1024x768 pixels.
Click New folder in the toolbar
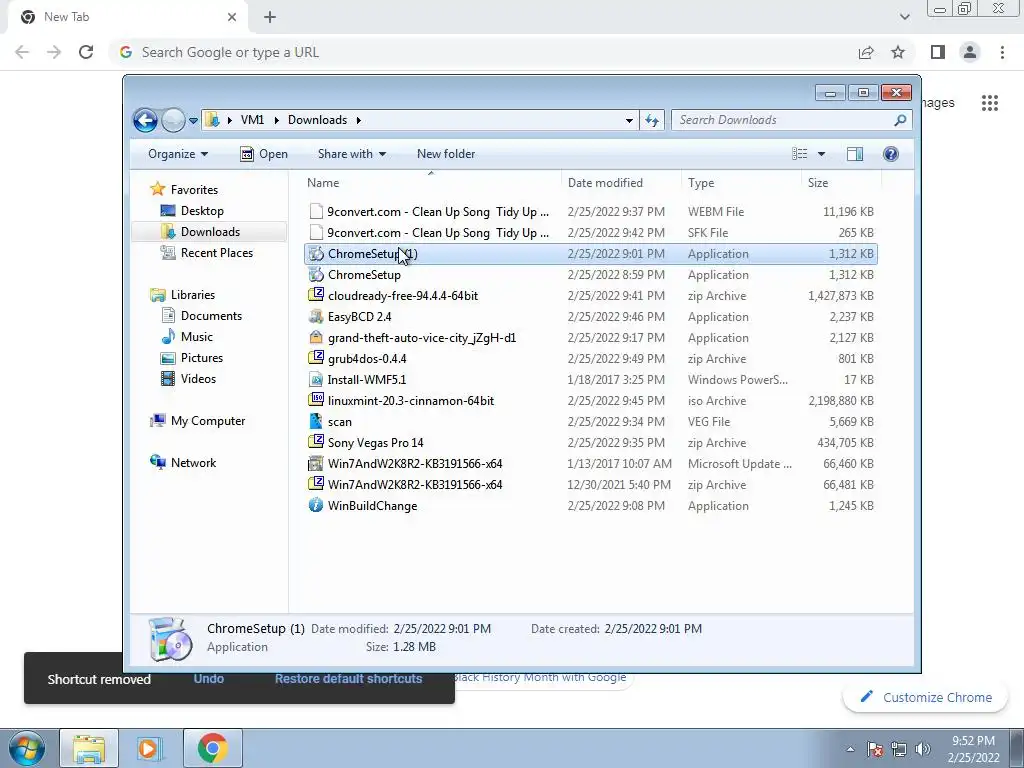(x=446, y=154)
